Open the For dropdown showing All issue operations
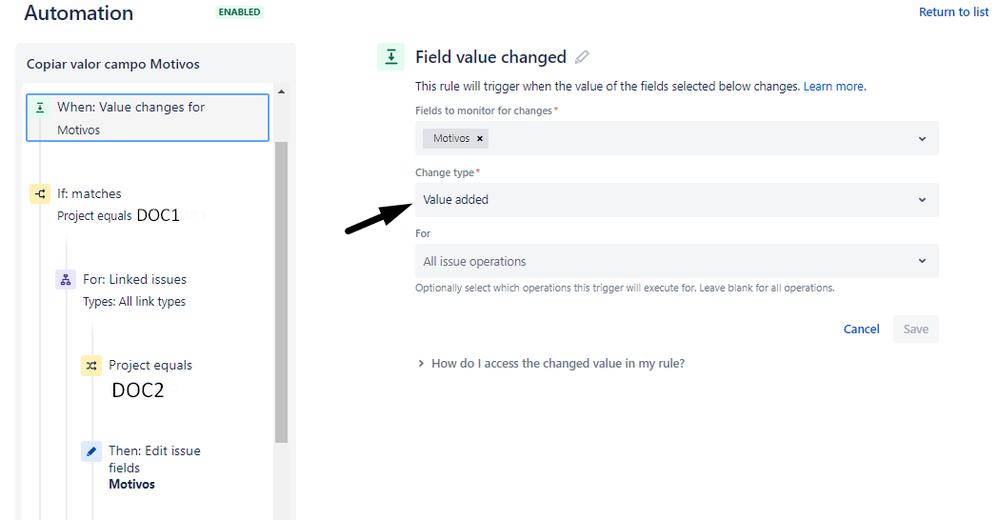This screenshot has width=998, height=520. click(677, 261)
